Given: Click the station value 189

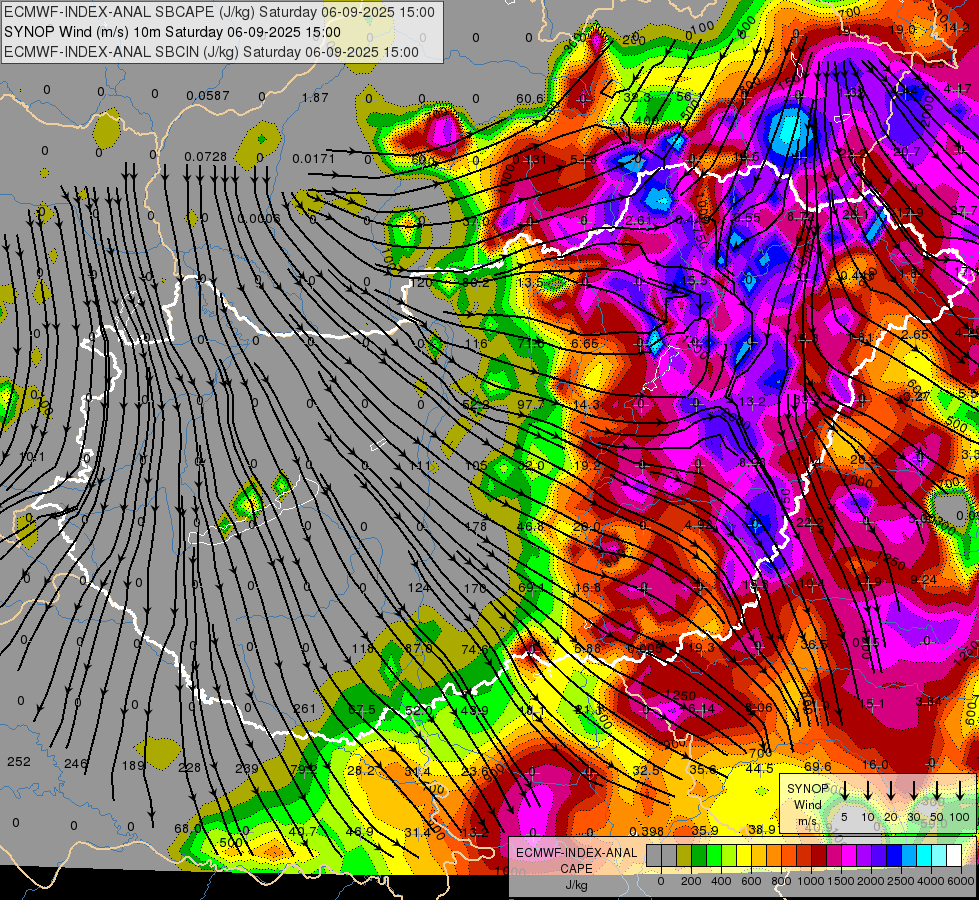Looking at the screenshot, I should pos(133,765).
